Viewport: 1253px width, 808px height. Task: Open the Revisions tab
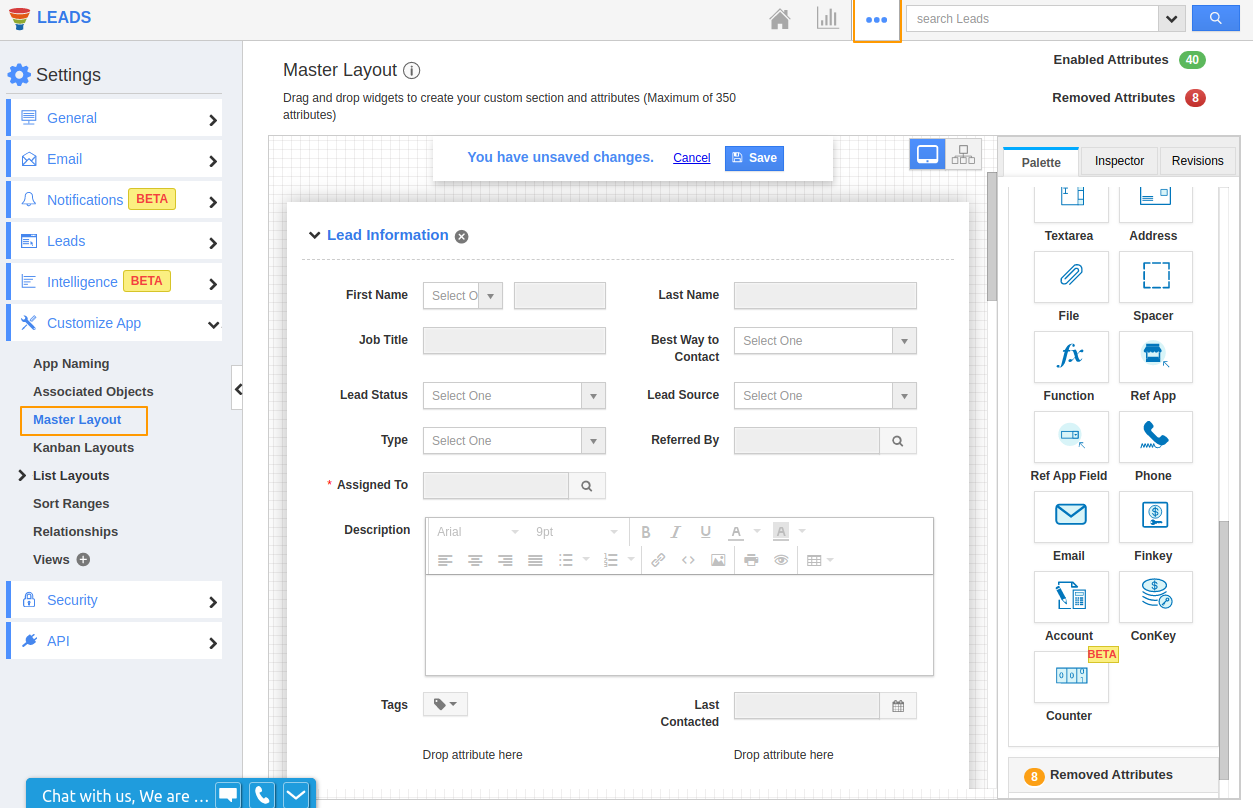point(1197,161)
